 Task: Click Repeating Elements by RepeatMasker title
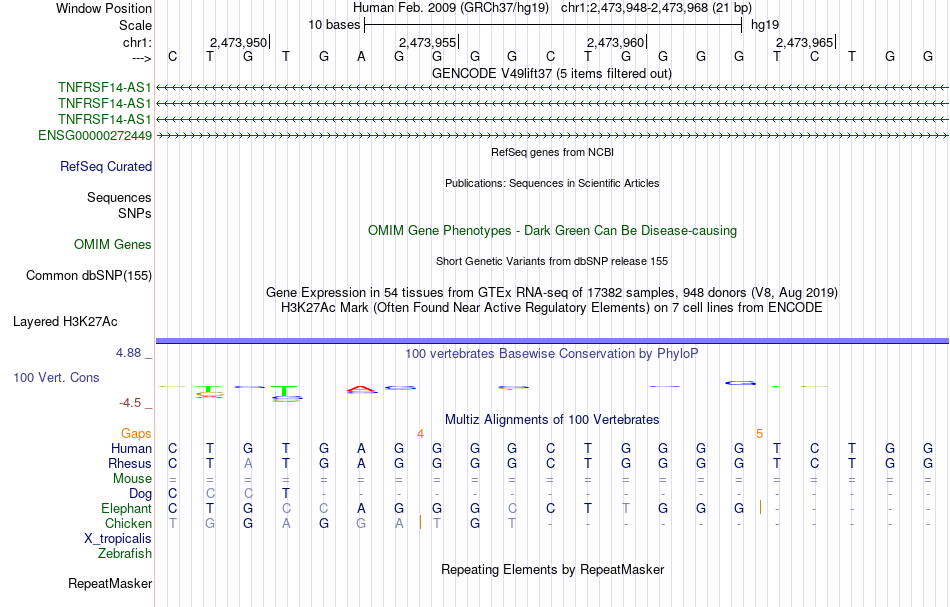552,569
